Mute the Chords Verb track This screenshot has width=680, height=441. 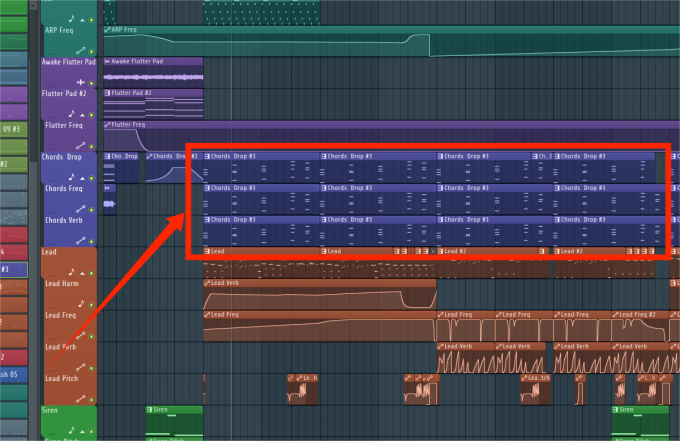92,242
